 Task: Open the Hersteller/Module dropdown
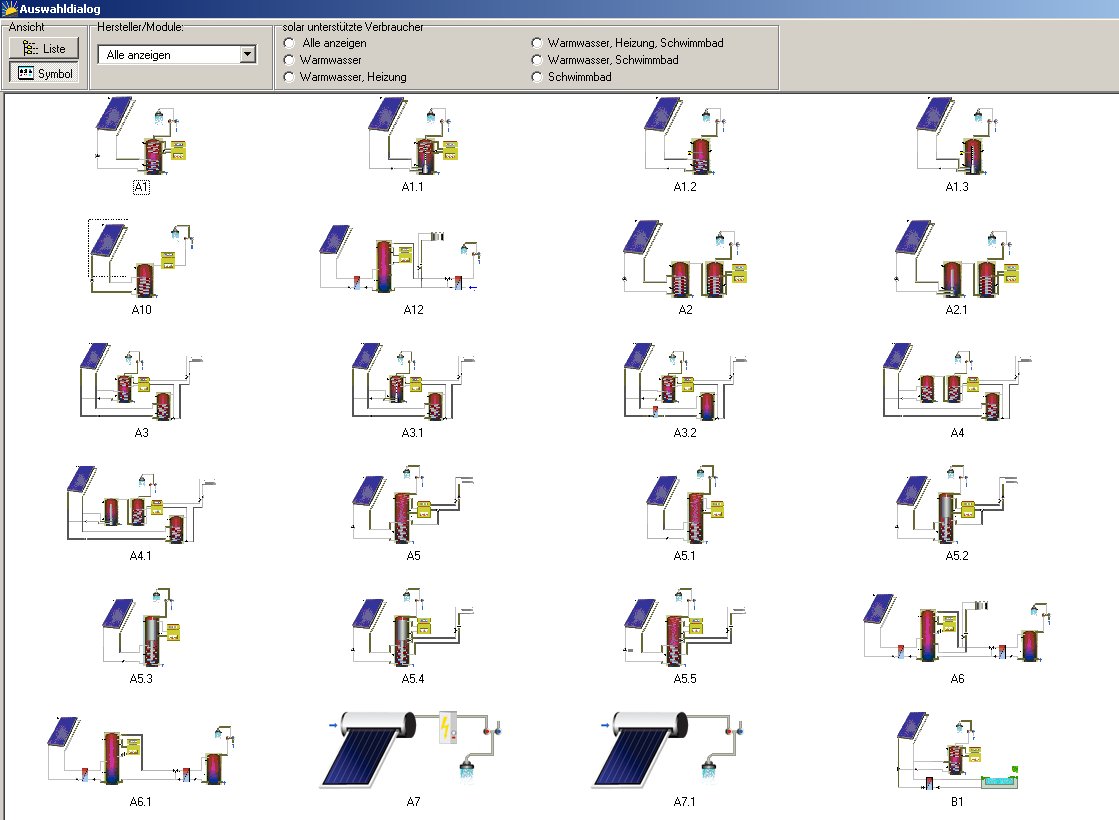point(248,53)
